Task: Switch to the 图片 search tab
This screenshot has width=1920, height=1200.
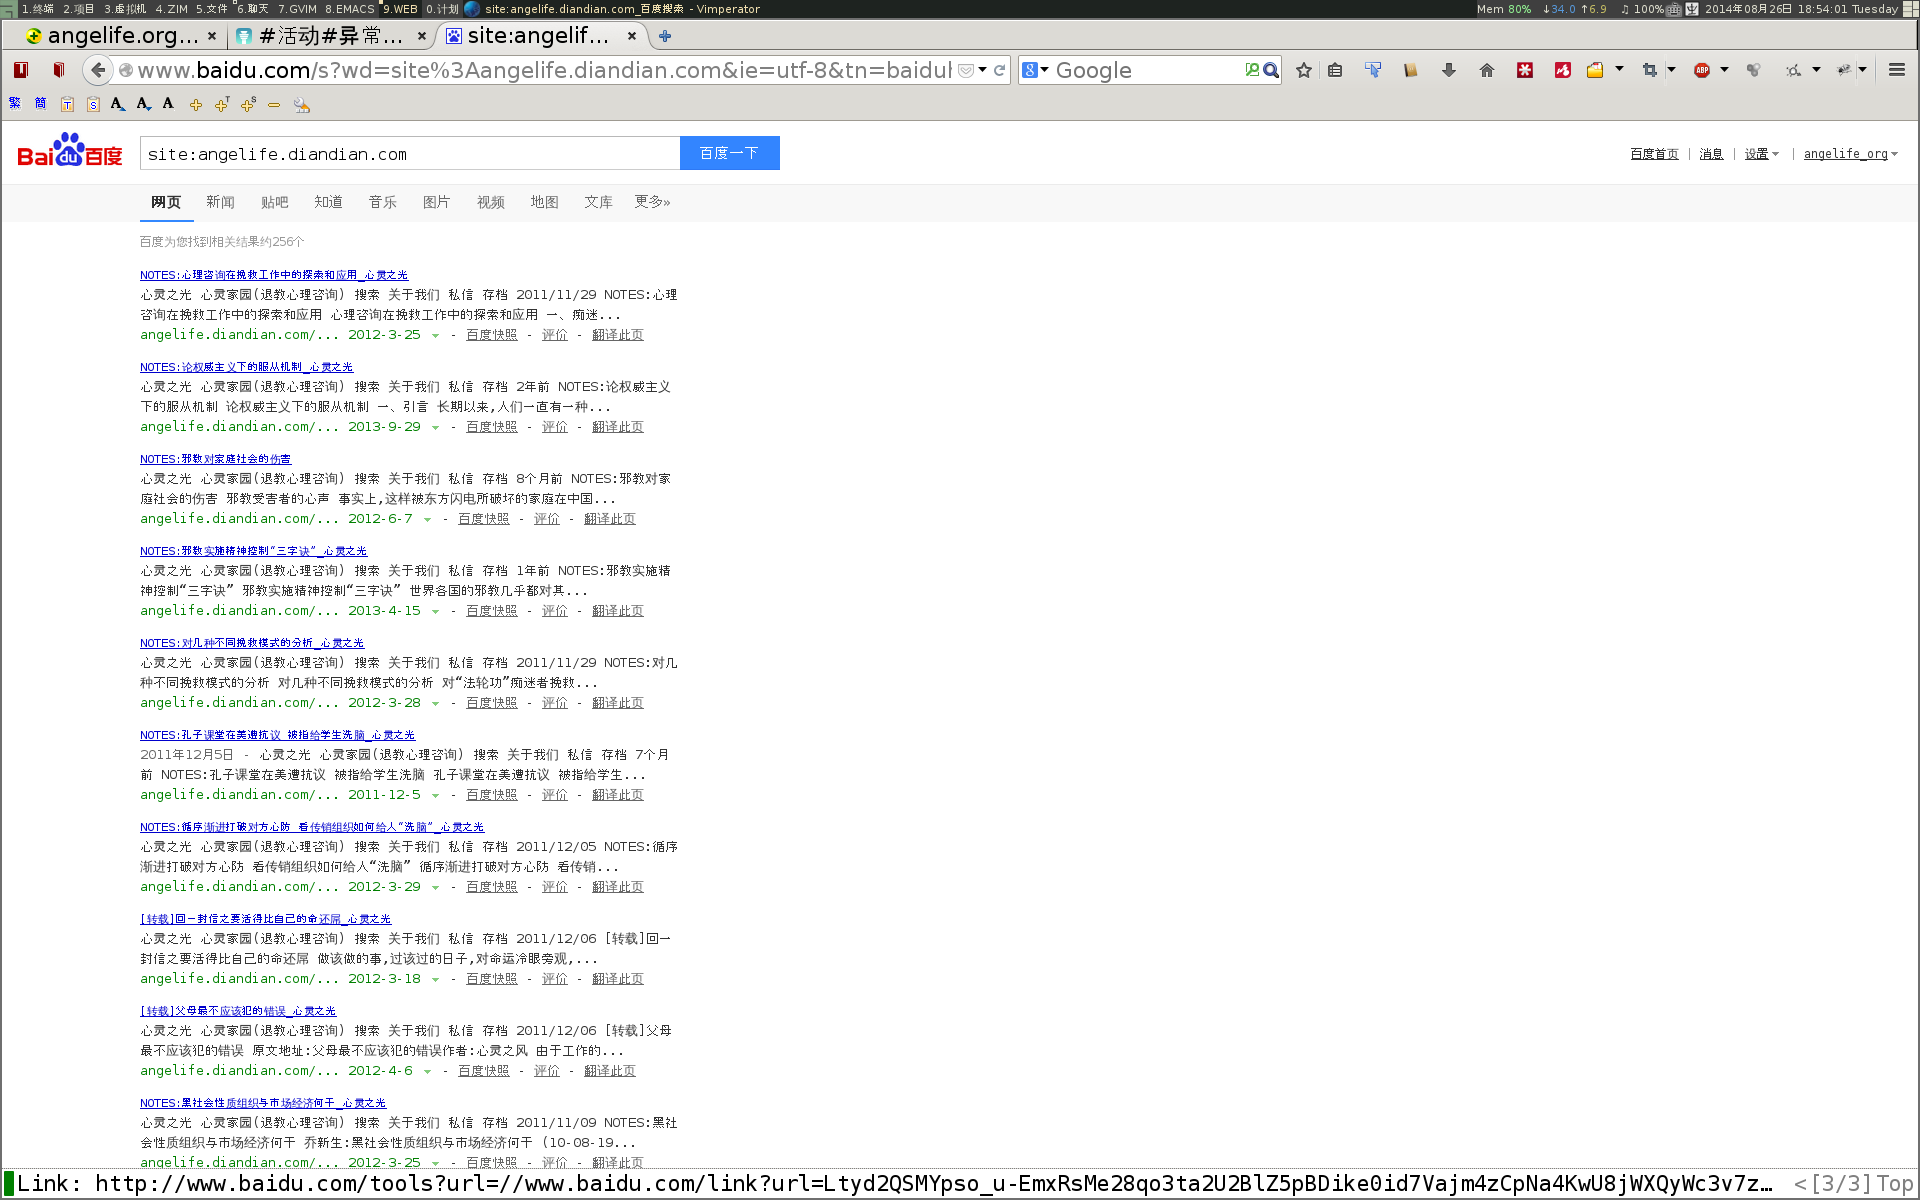Action: pyautogui.click(x=436, y=202)
